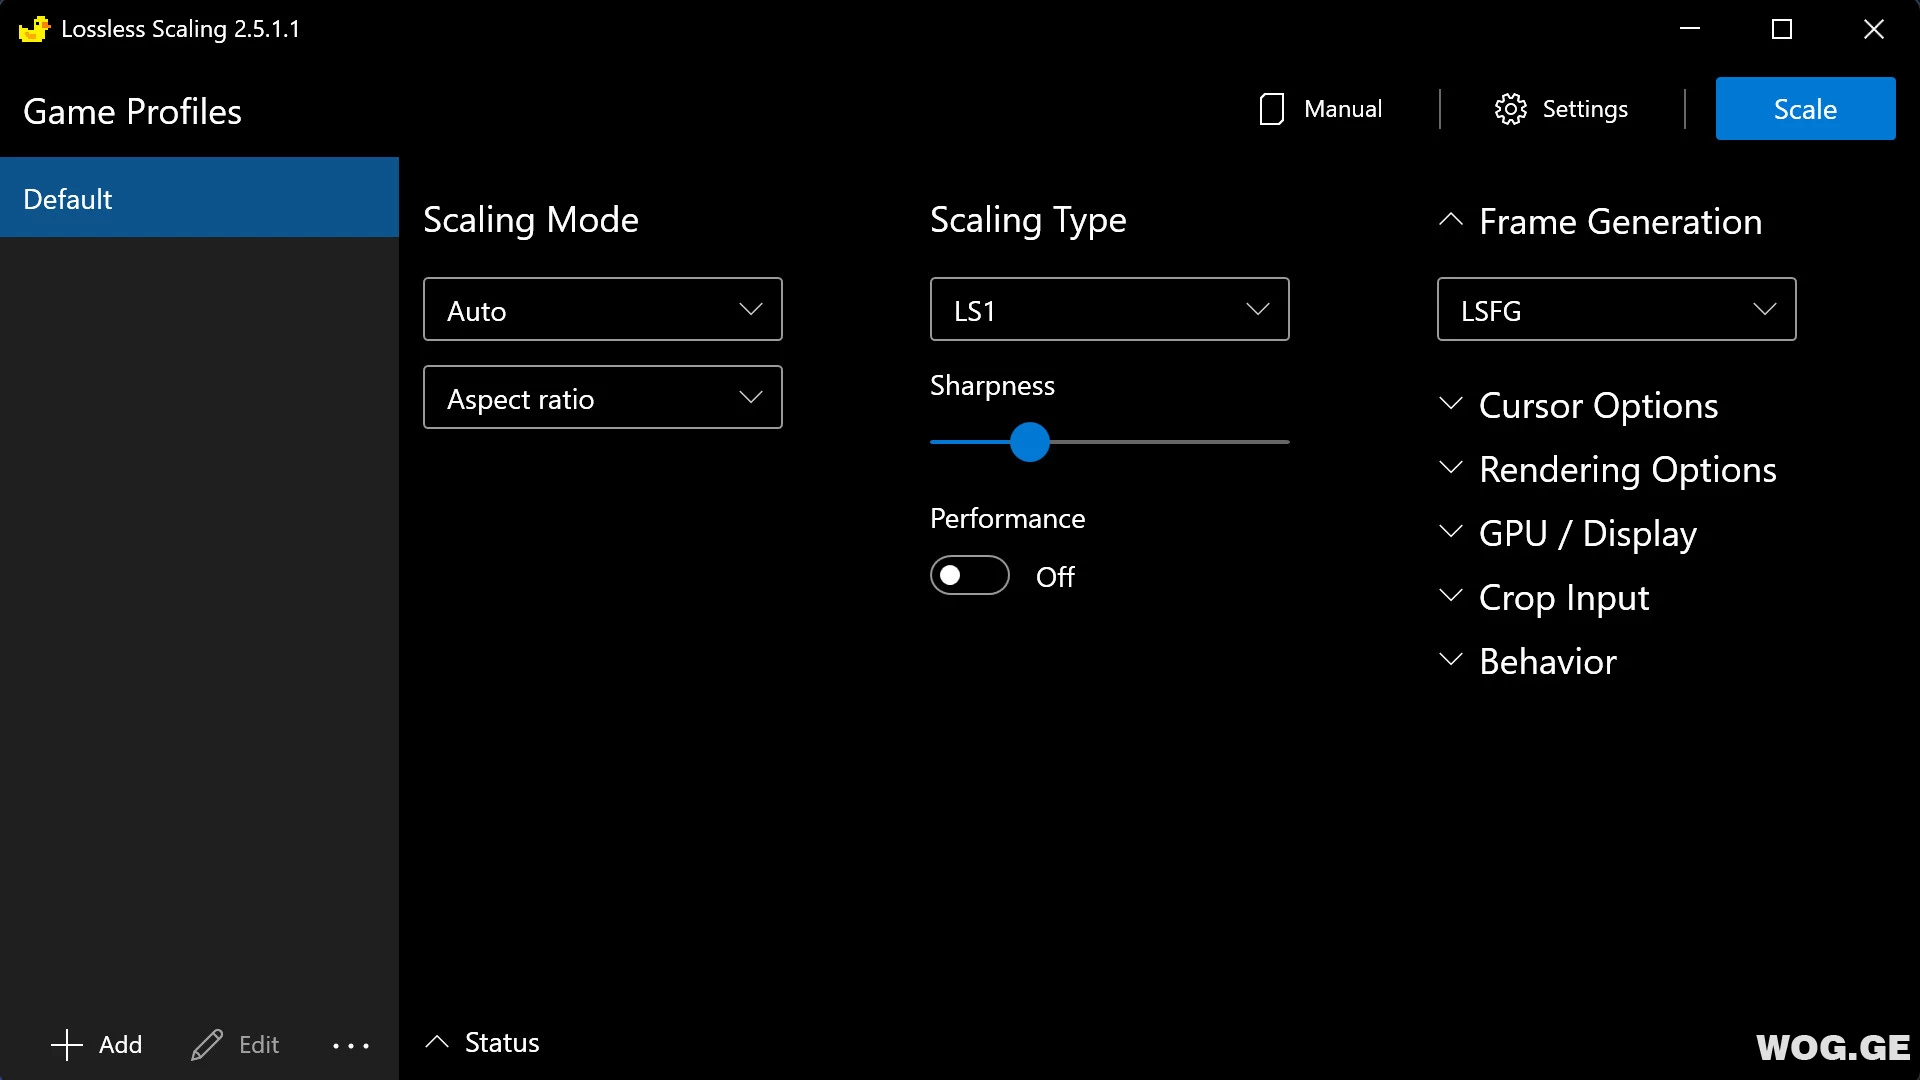Open the Manual book icon
Image resolution: width=1920 pixels, height=1080 pixels.
(x=1271, y=109)
